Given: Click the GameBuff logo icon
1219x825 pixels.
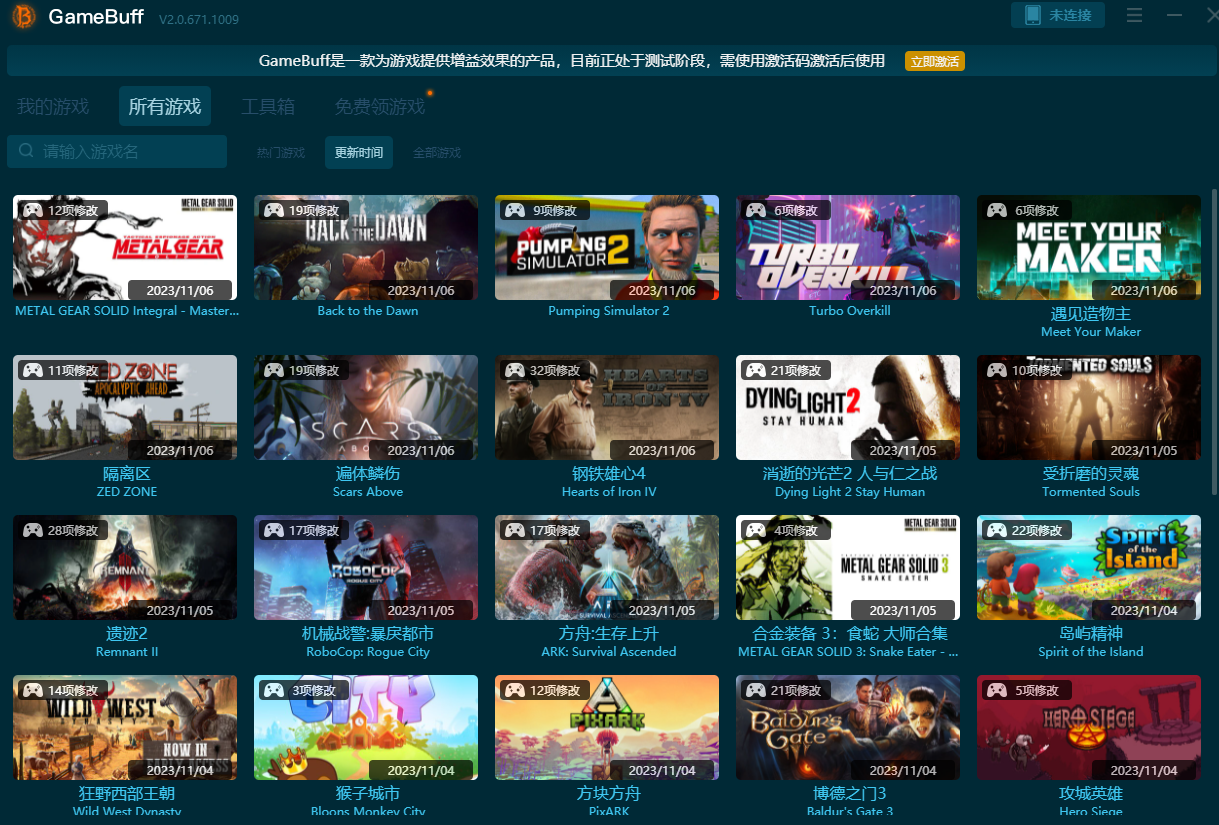Looking at the screenshot, I should click(23, 17).
